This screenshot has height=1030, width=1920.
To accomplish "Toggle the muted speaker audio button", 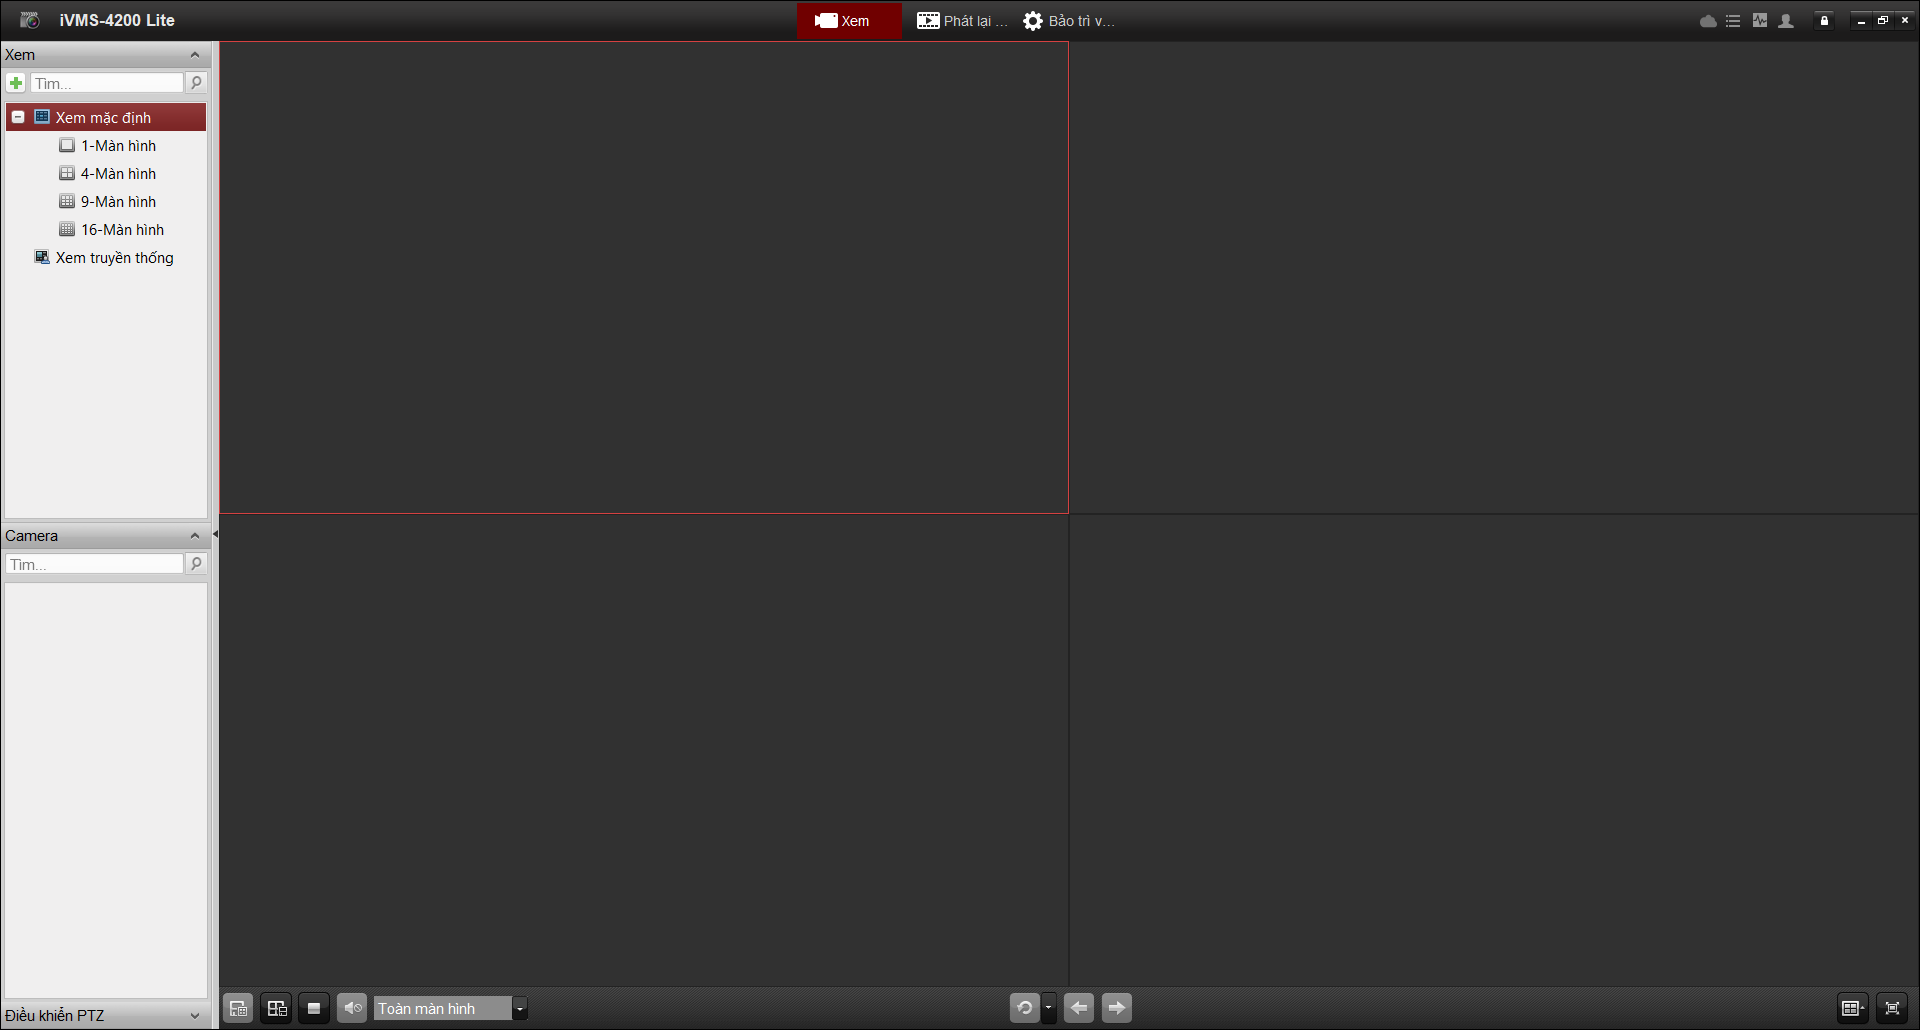I will tap(352, 1008).
